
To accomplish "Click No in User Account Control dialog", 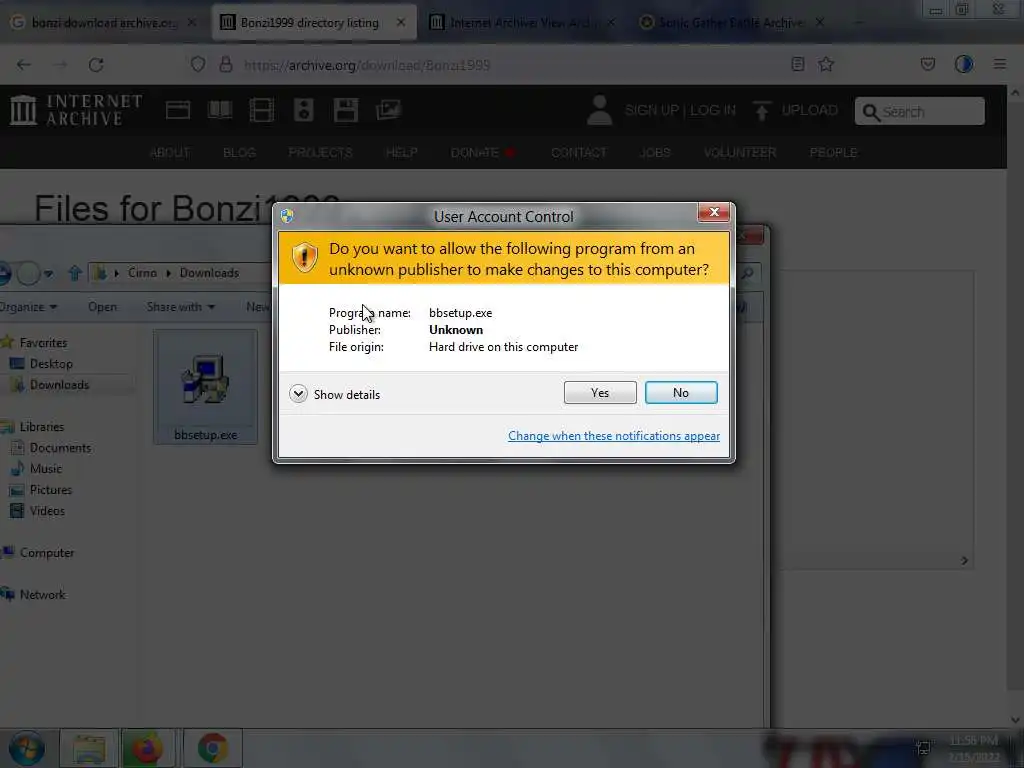I will coord(680,392).
